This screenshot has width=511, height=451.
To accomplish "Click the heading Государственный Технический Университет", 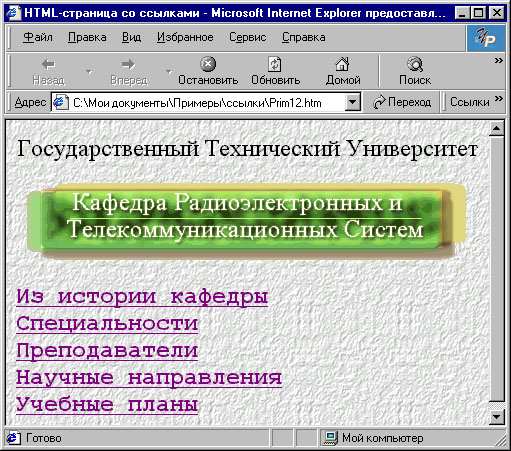I will pos(247,148).
